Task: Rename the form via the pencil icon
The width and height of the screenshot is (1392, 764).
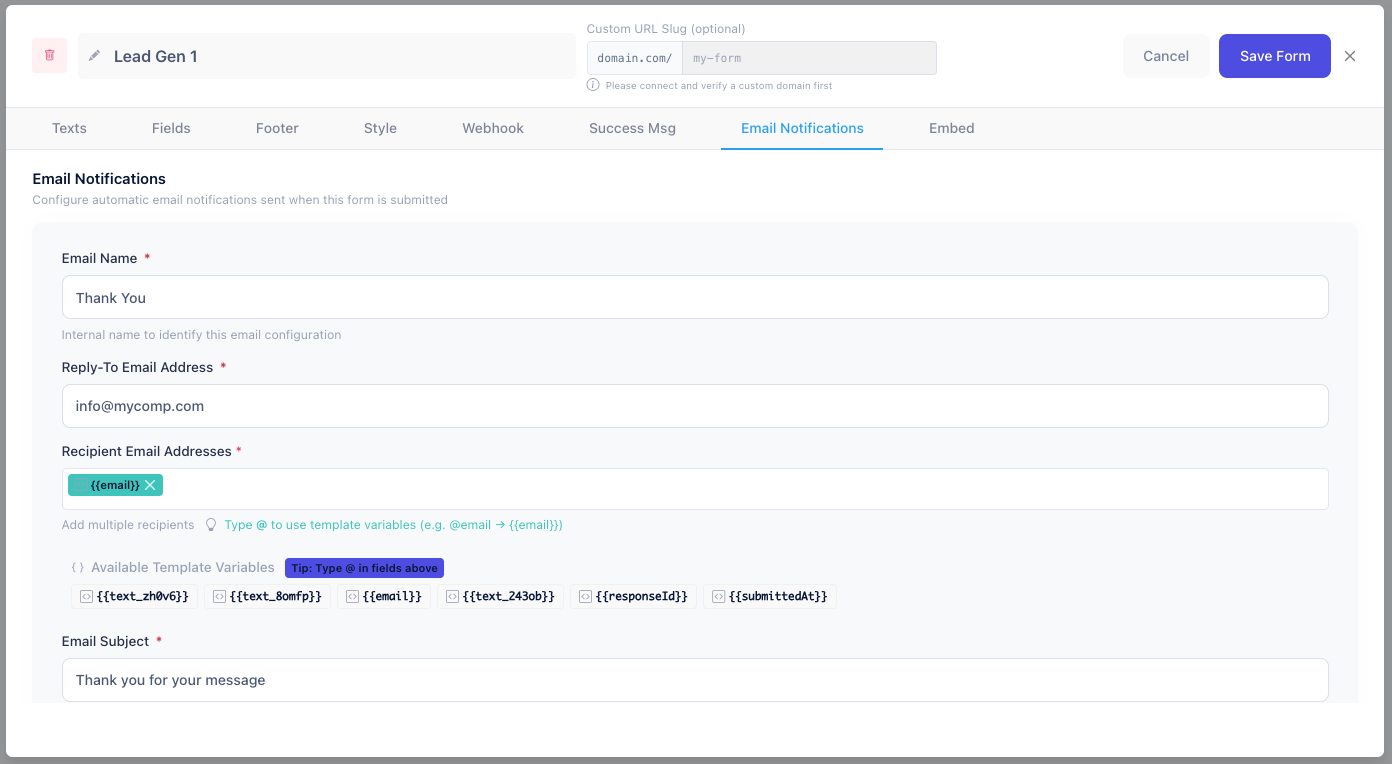Action: 94,56
